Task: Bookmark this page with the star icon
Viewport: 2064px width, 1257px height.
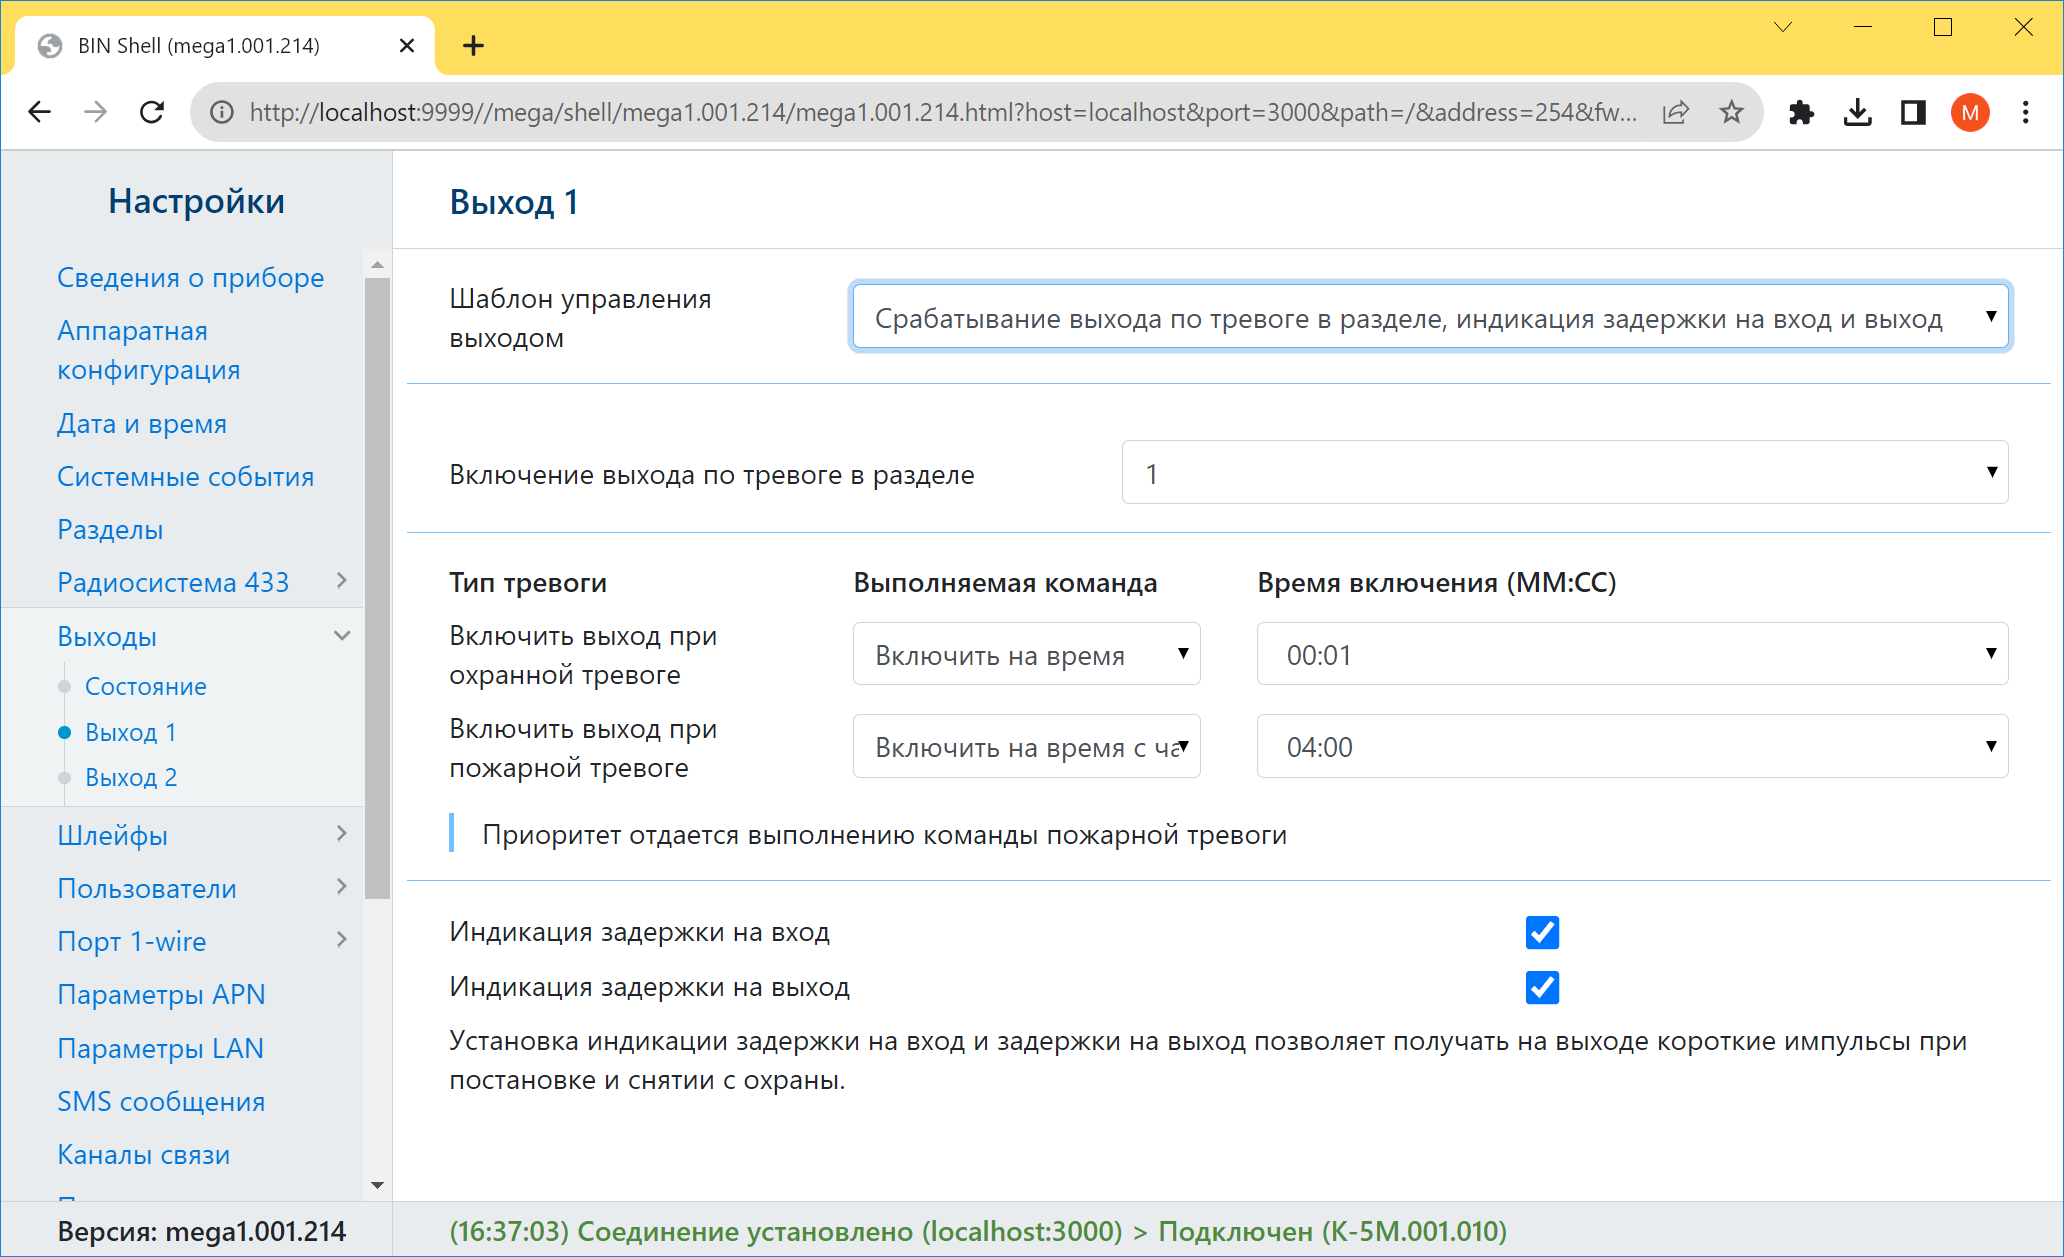Action: click(1732, 112)
